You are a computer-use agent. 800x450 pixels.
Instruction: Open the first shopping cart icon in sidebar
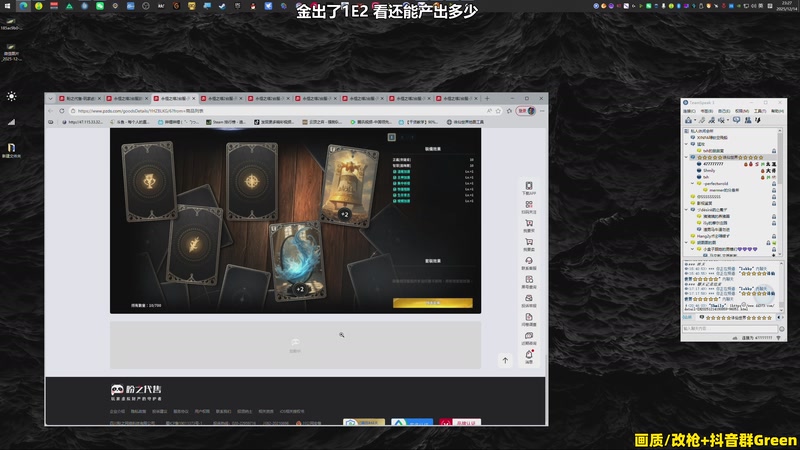pos(529,223)
